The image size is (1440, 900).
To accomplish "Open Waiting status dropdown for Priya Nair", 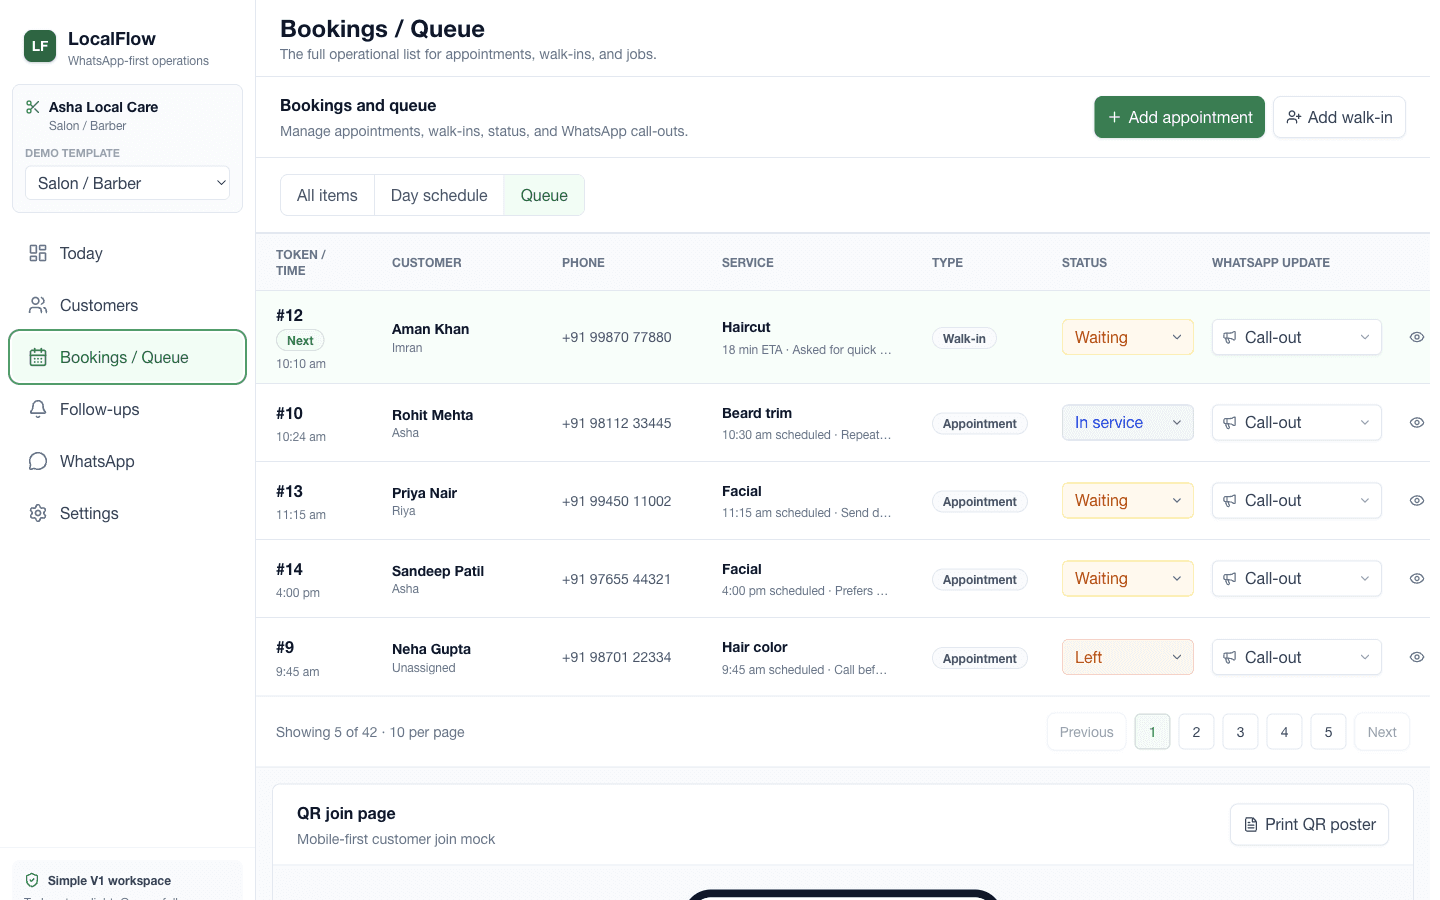I will tap(1127, 500).
